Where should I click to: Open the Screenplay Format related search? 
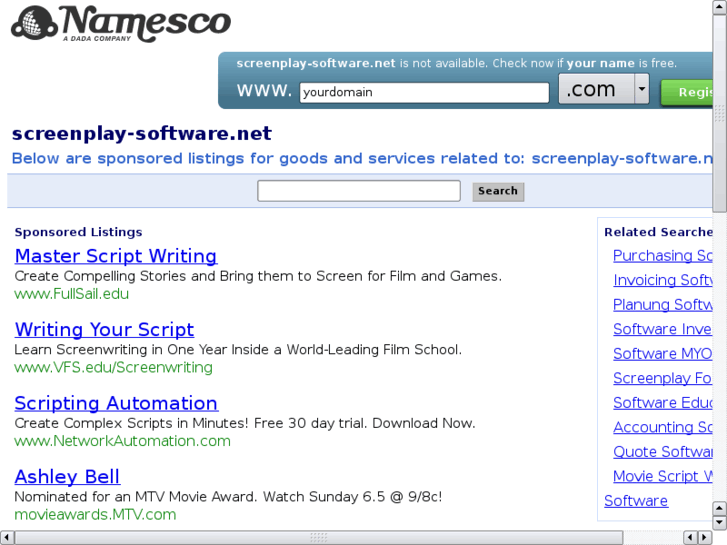(663, 378)
